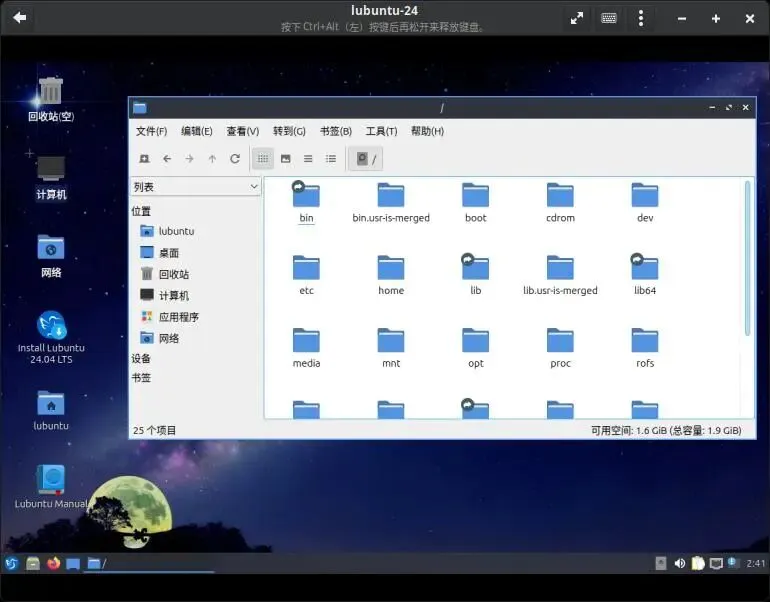Click lubuntu home desktop icon

coord(51,410)
